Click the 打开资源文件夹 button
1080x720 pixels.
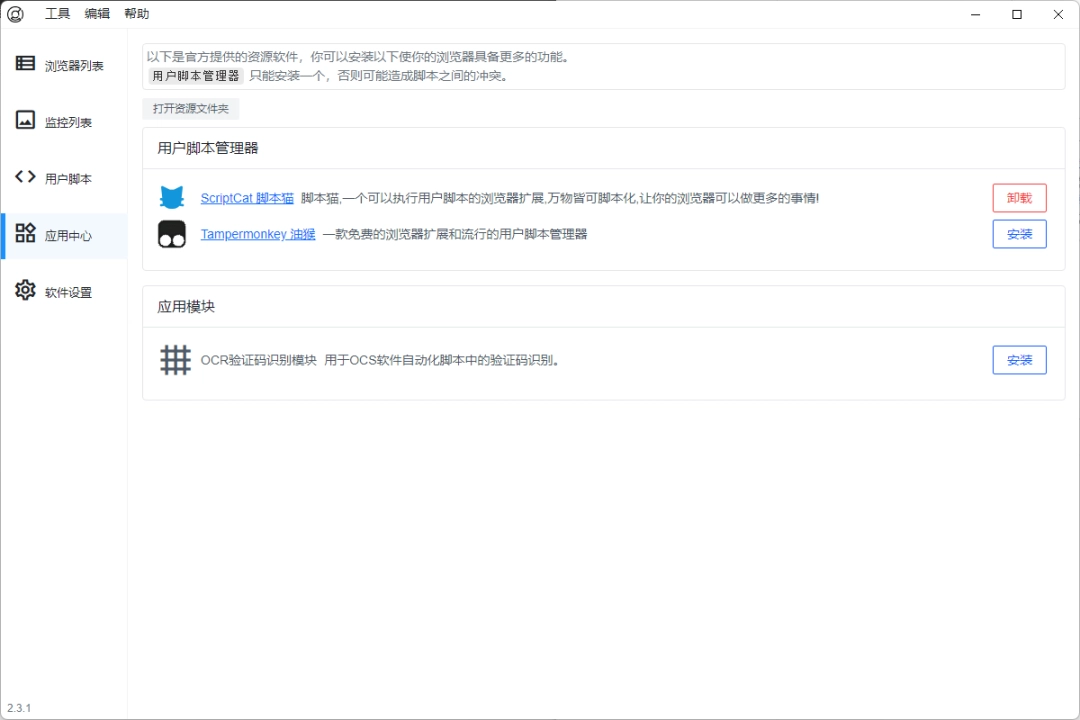190,108
